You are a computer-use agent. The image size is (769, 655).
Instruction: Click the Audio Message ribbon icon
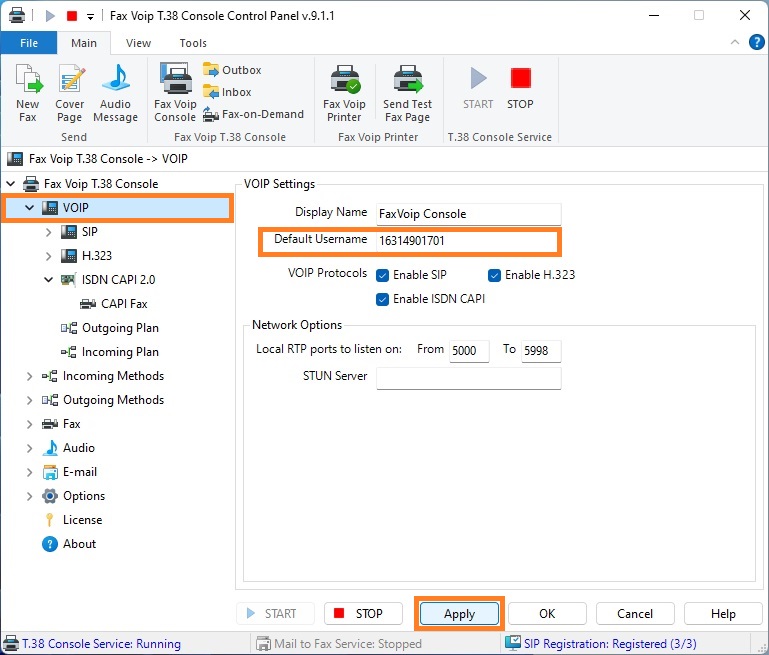pos(115,93)
